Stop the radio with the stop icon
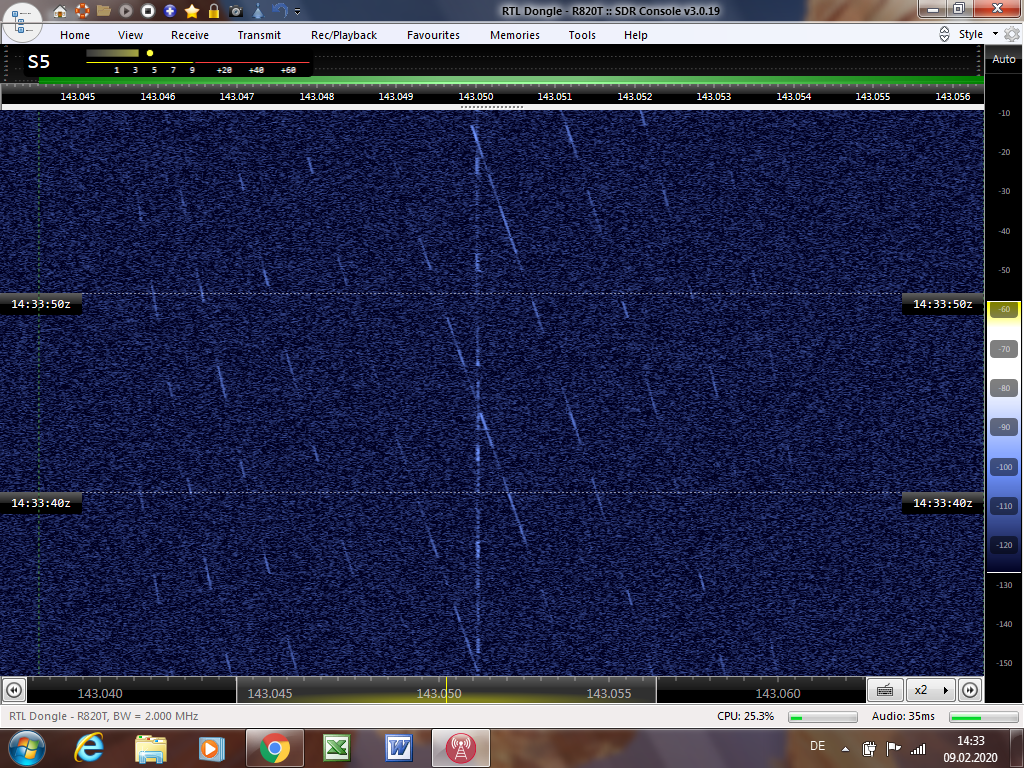The image size is (1024, 768). [148, 11]
